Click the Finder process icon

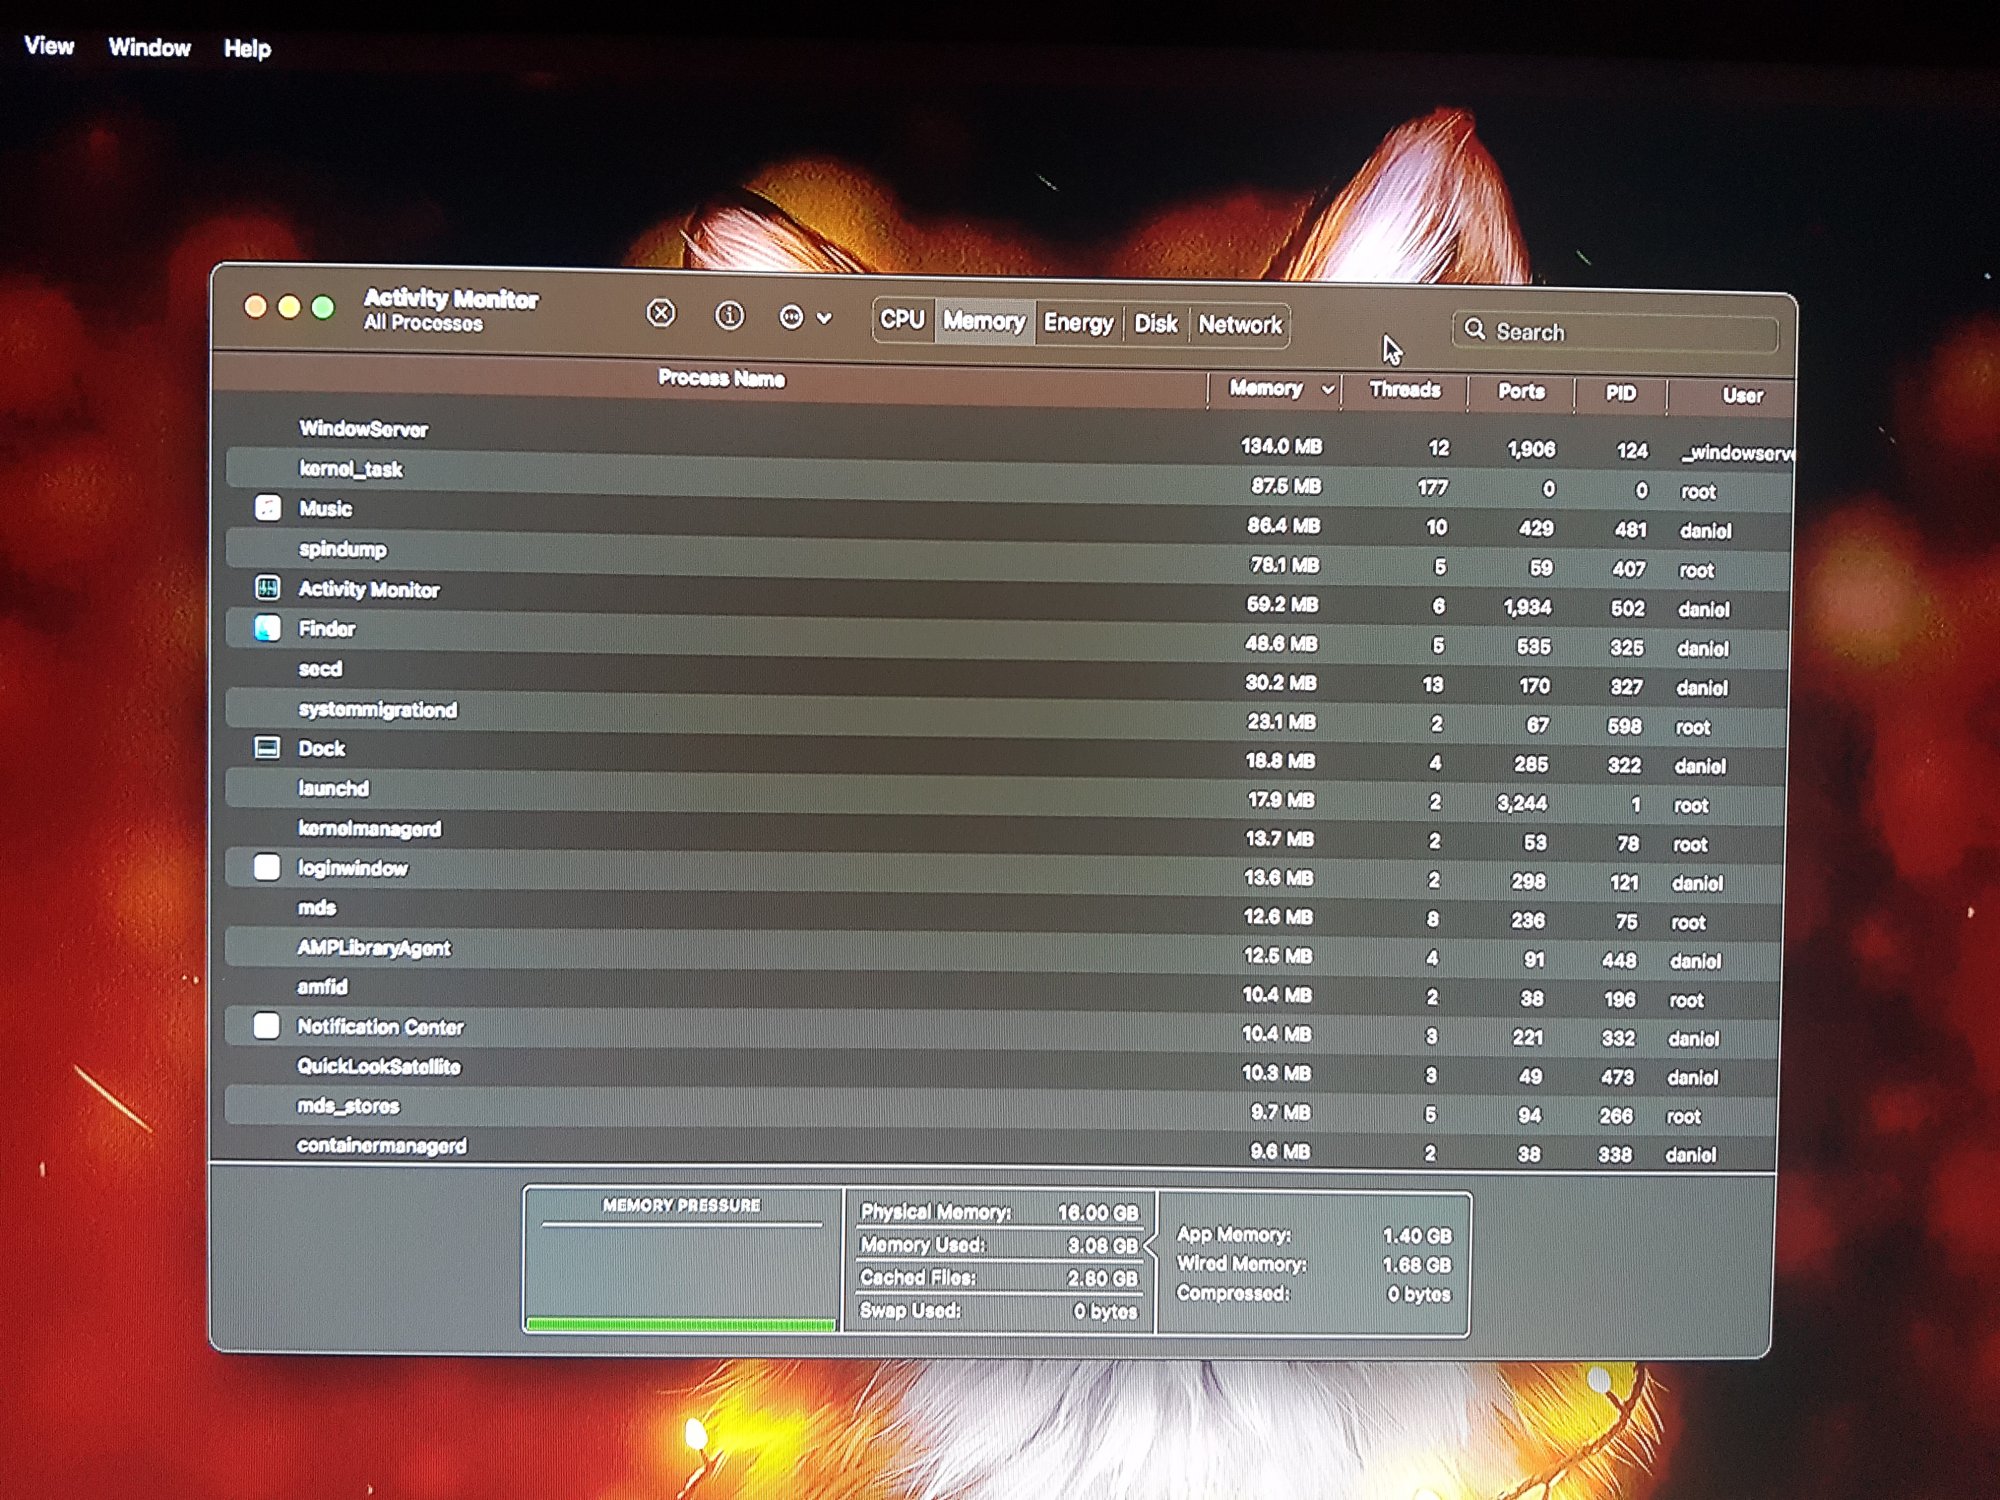[x=267, y=628]
